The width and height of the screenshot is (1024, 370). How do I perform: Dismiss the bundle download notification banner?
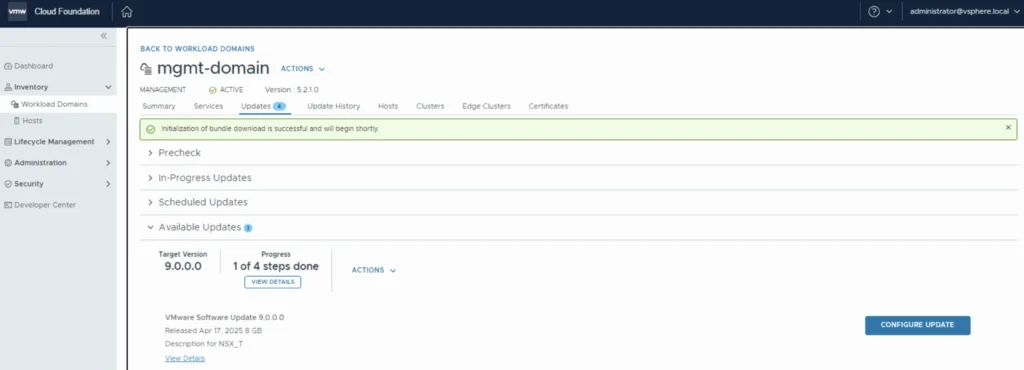pos(1008,128)
